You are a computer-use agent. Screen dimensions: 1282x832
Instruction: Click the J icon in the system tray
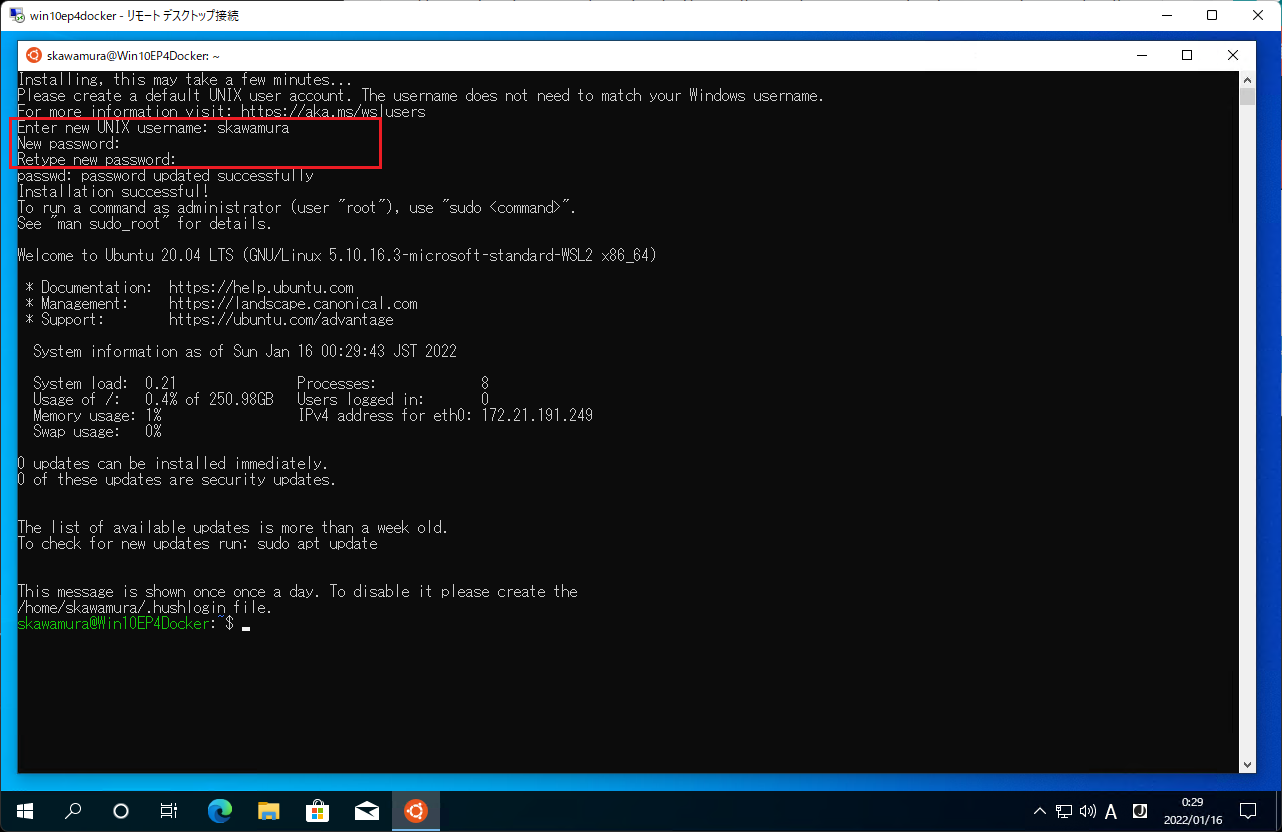pos(1140,812)
